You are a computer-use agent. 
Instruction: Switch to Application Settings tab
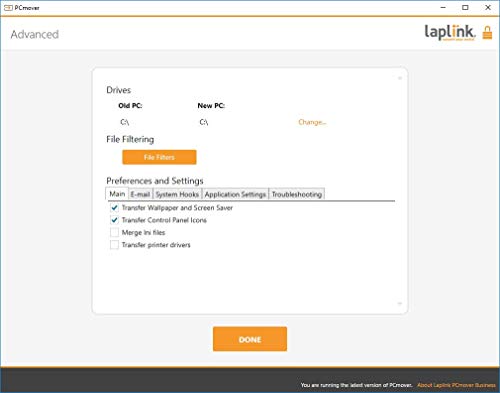[x=235, y=194]
